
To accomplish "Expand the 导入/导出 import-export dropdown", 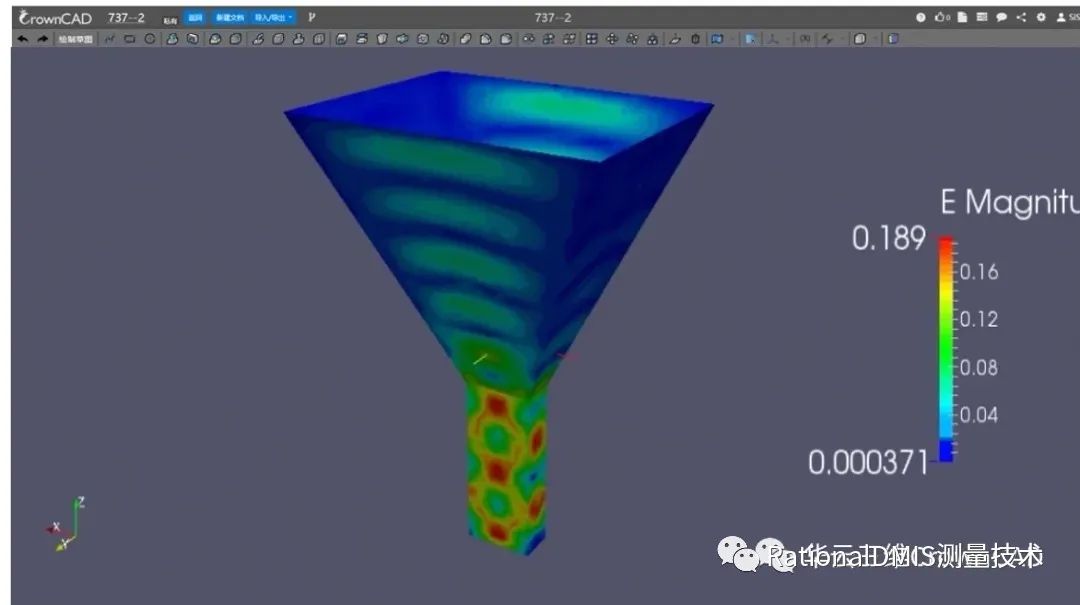I will pyautogui.click(x=274, y=18).
